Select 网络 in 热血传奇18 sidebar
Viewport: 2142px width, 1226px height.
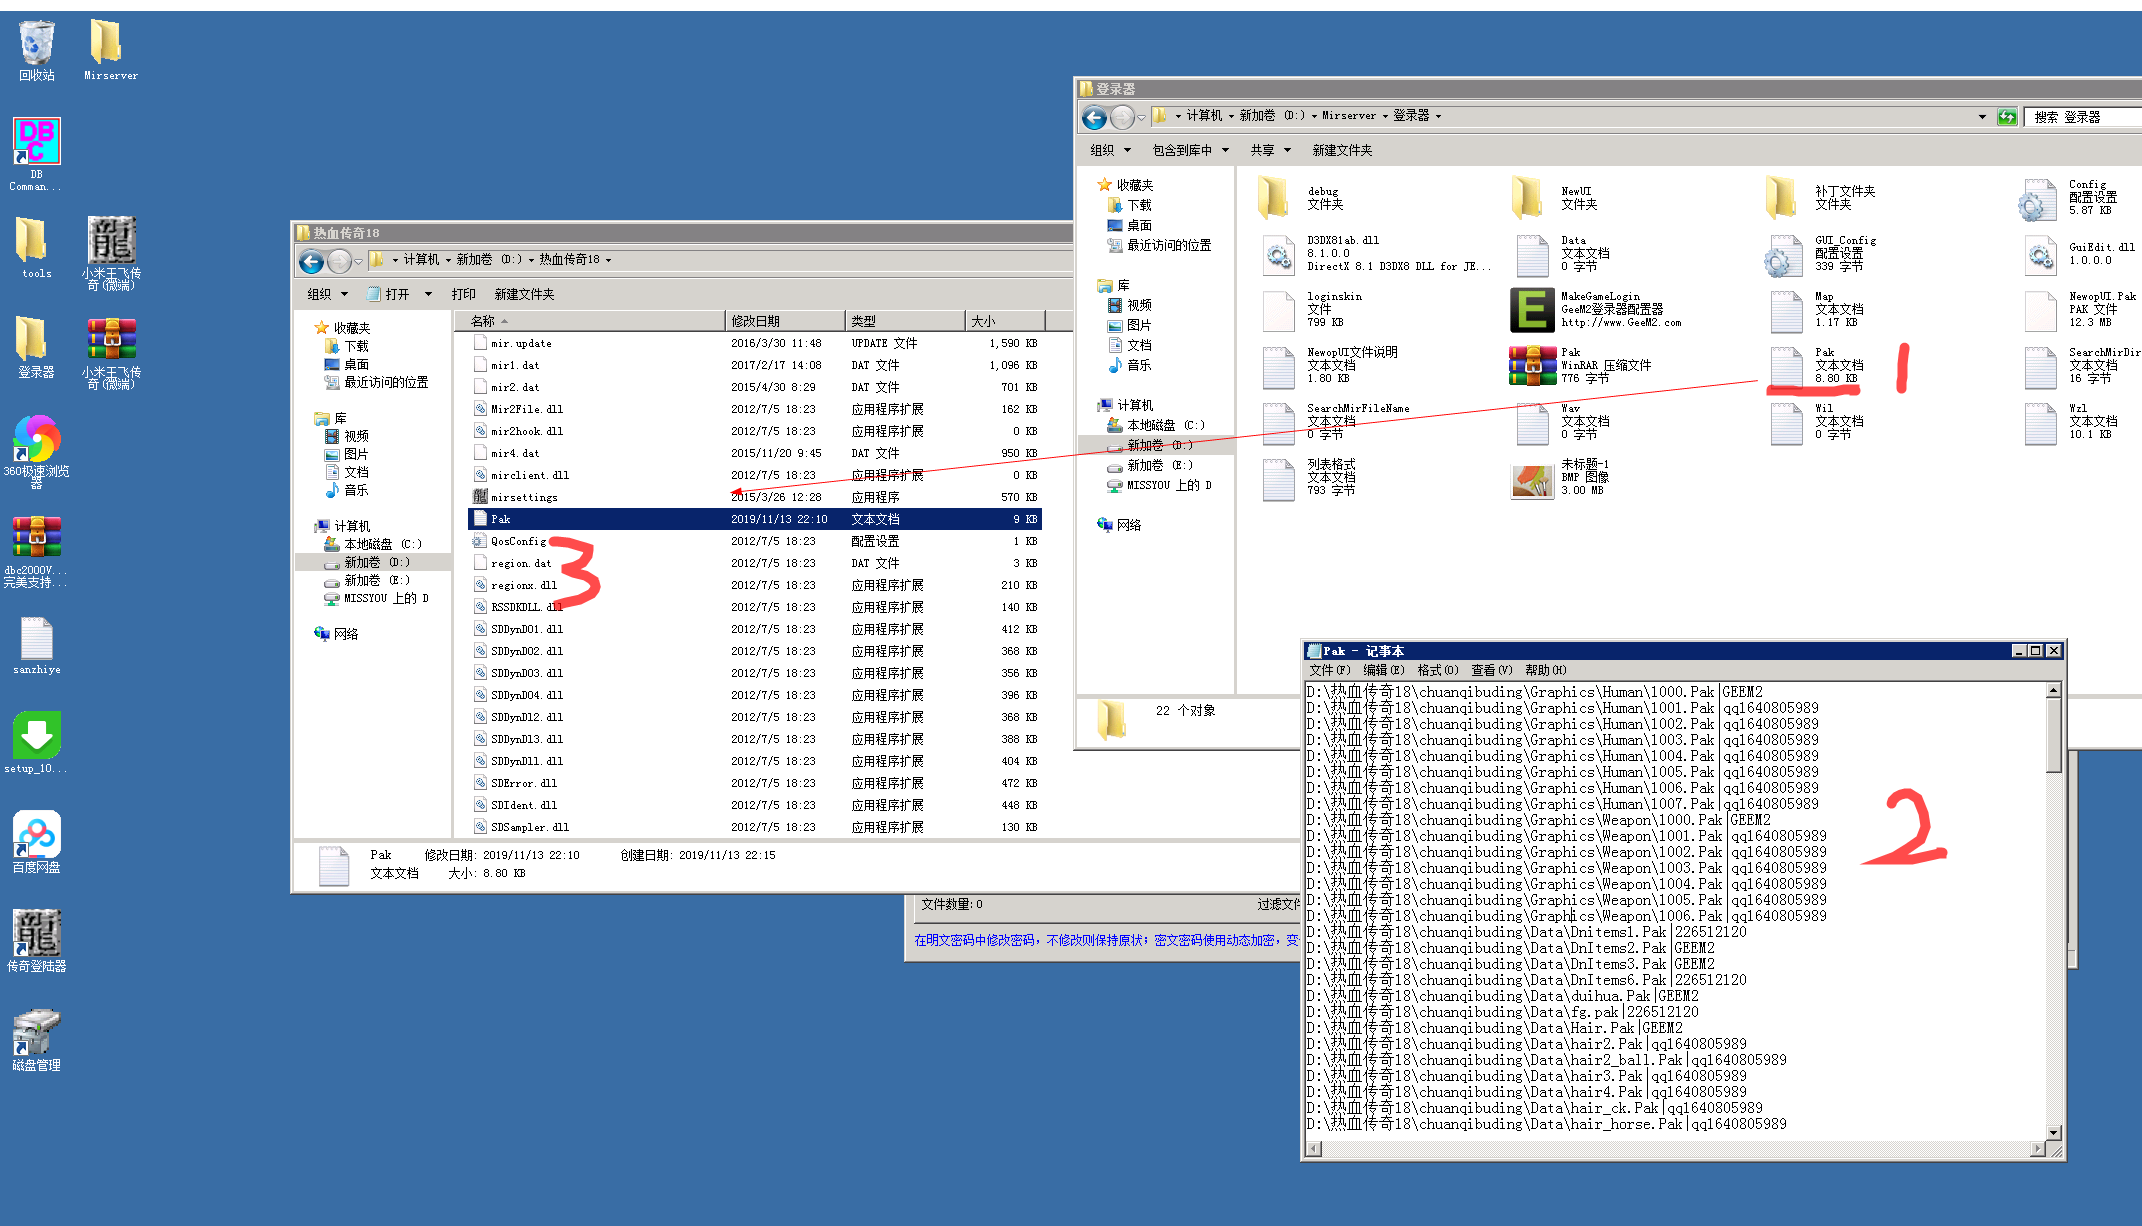(336, 634)
